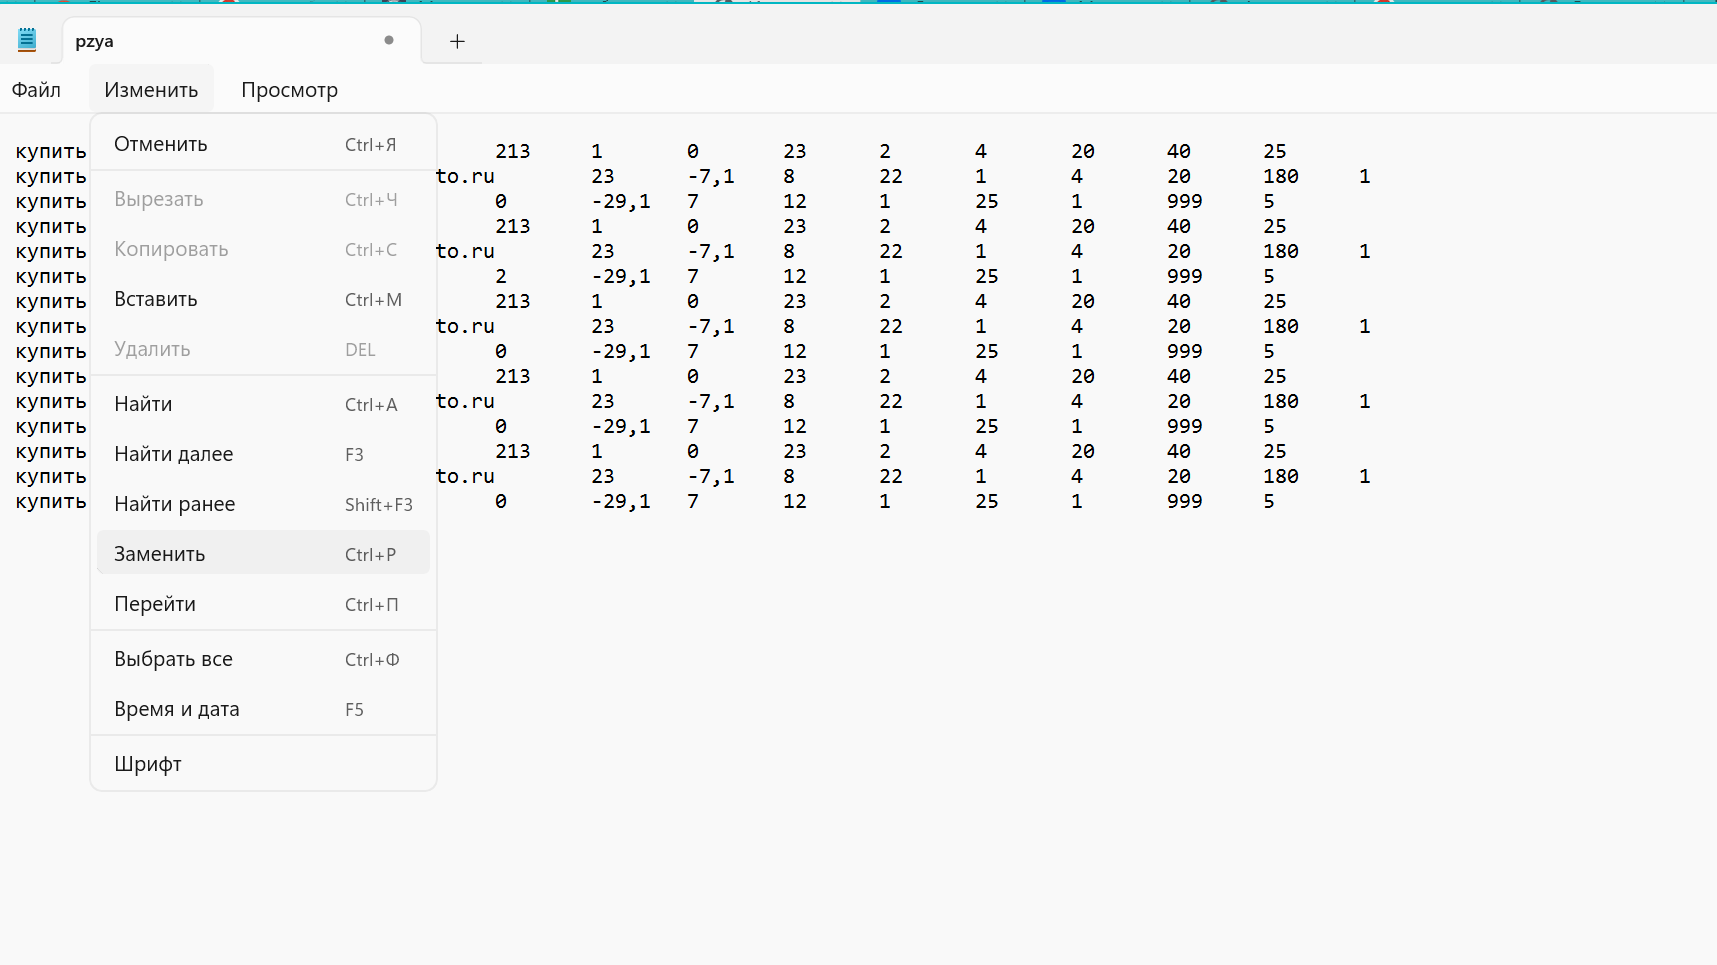
Task: Select Вставить in the edit menu
Action: coord(263,299)
